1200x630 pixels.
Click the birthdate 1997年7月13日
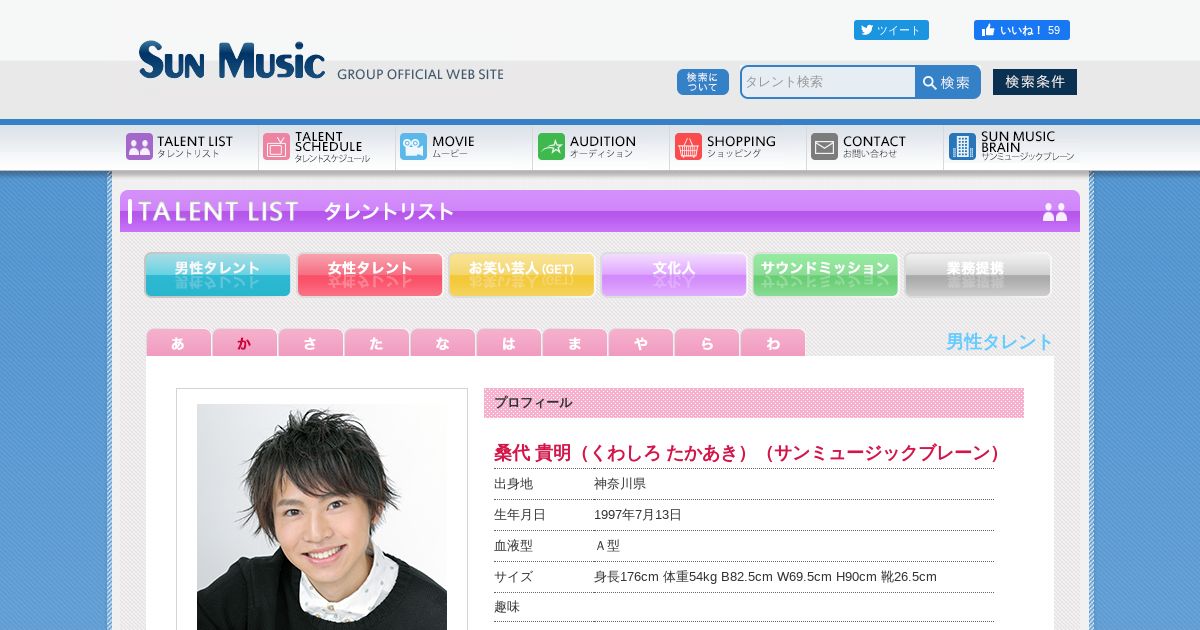pyautogui.click(x=638, y=515)
